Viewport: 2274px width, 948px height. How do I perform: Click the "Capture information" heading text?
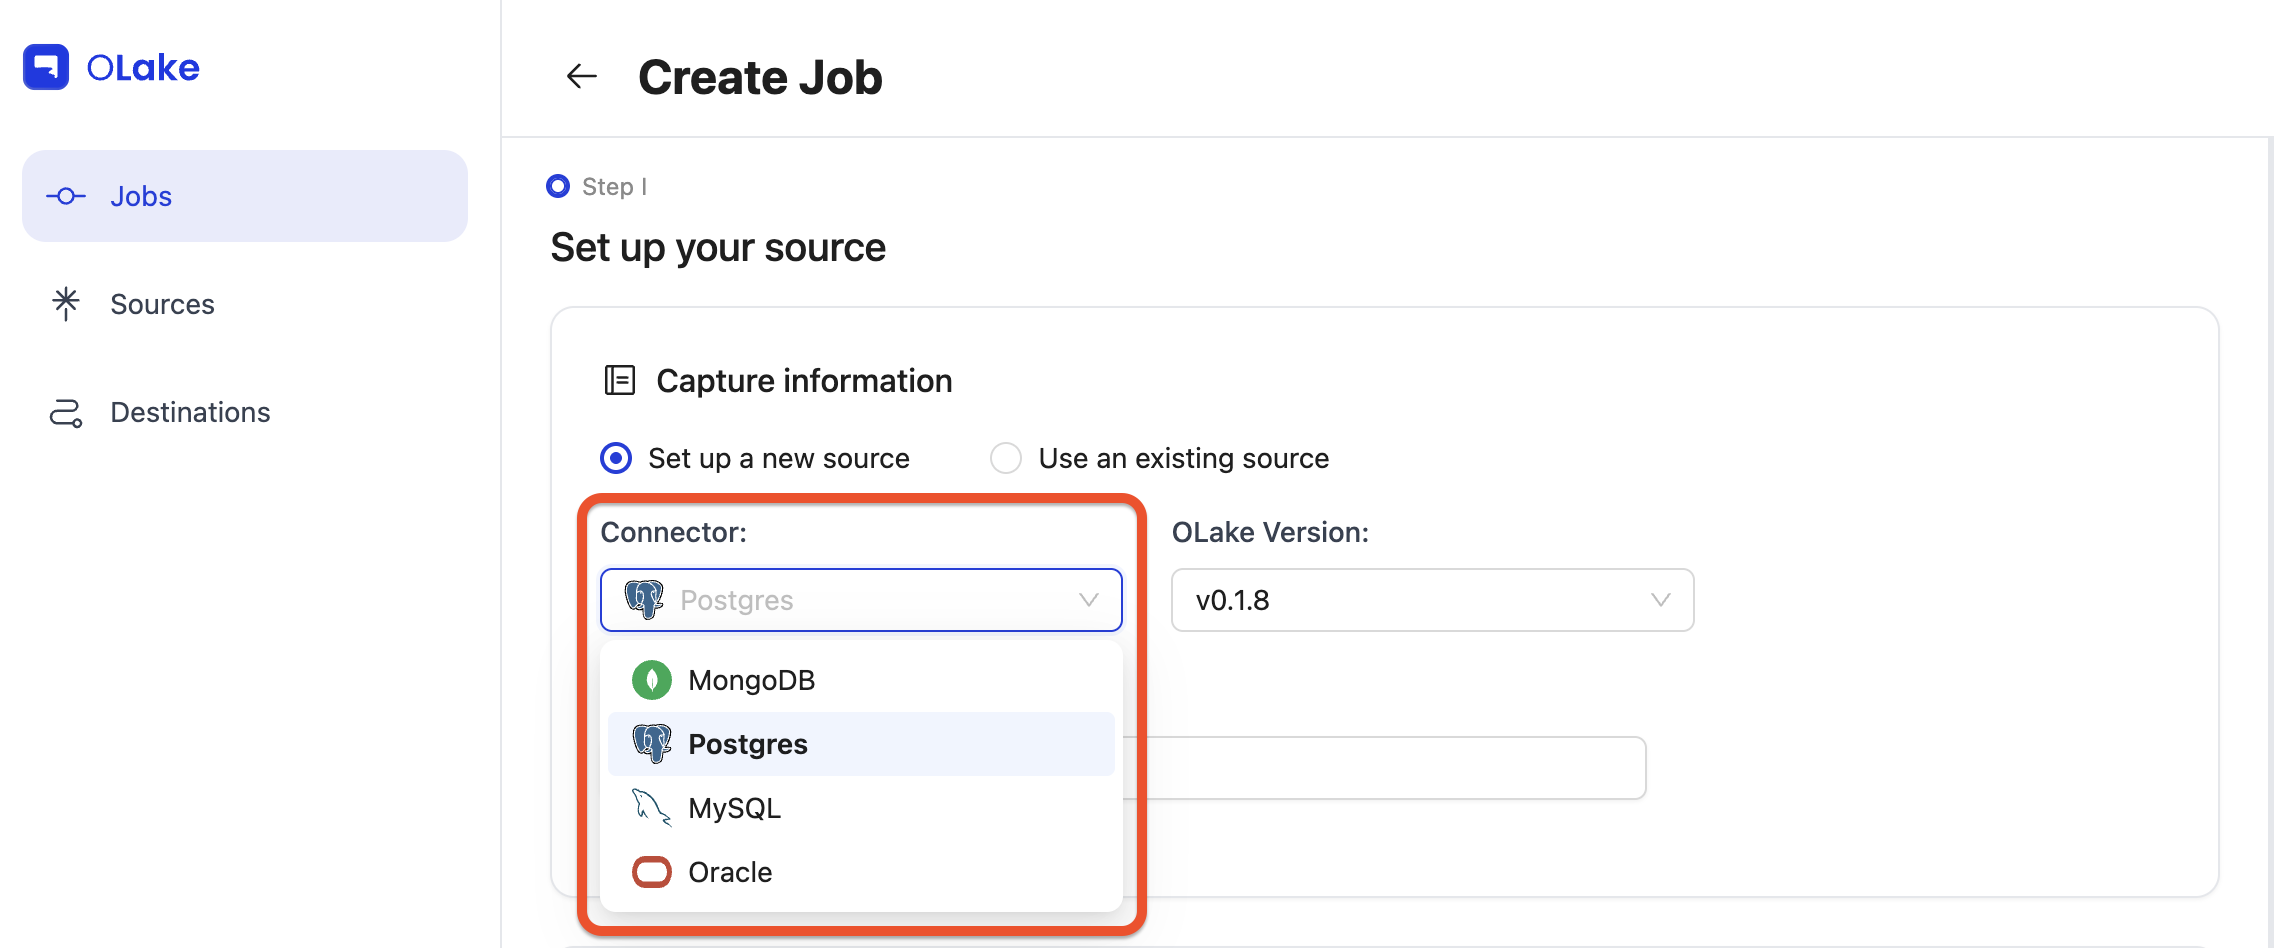(804, 380)
